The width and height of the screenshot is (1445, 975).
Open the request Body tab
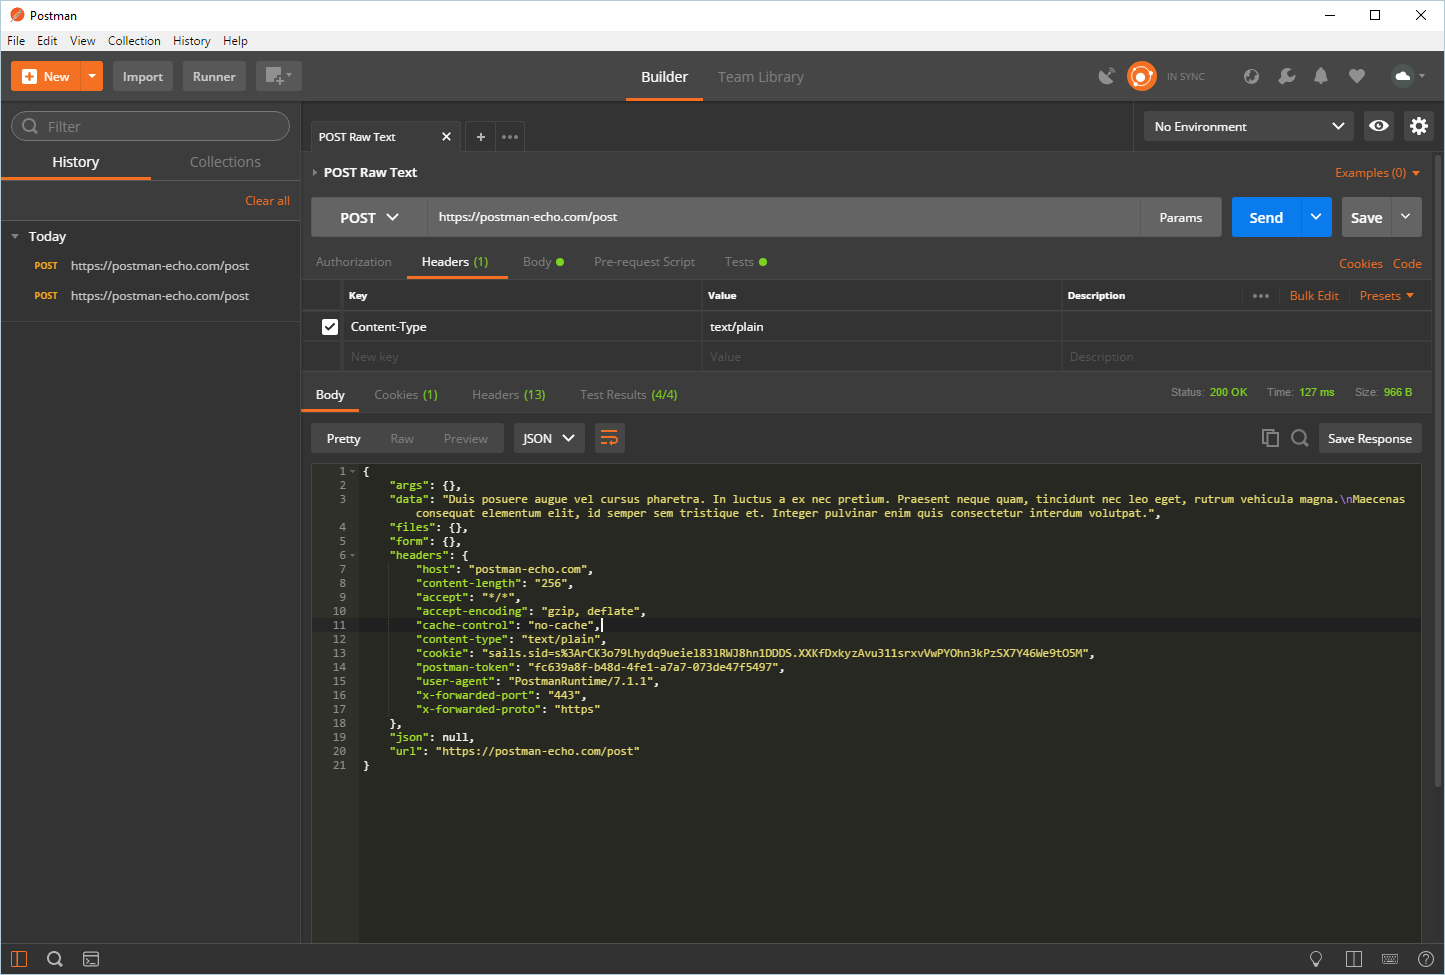pyautogui.click(x=543, y=262)
